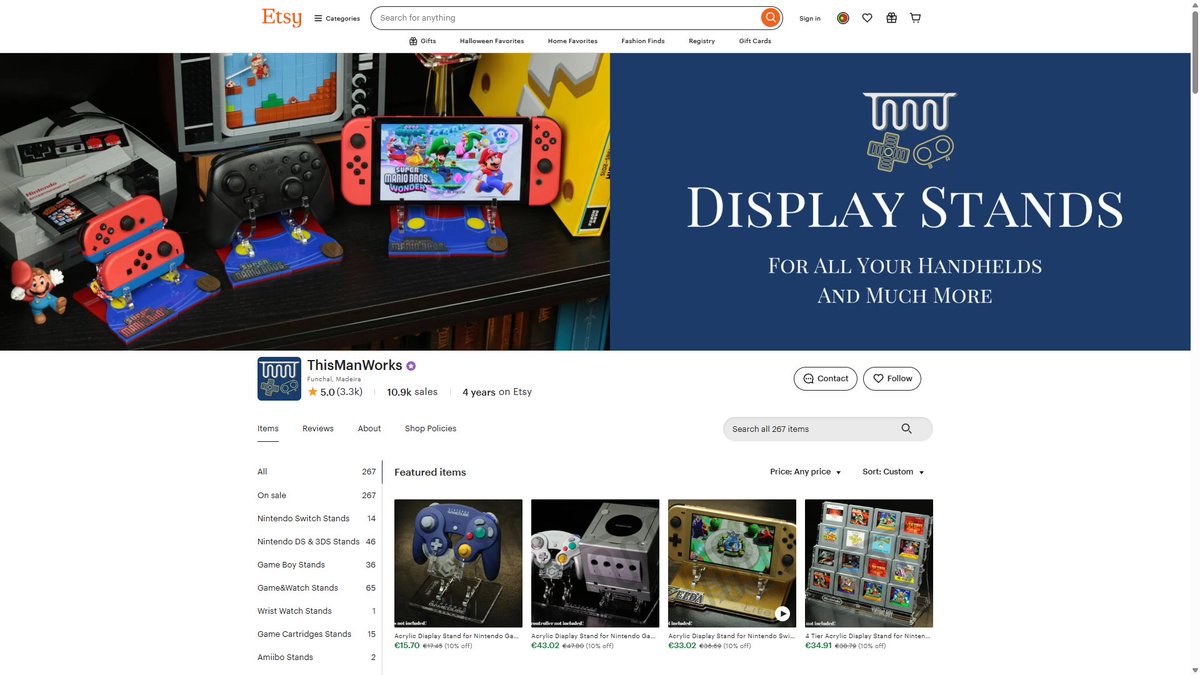Image resolution: width=1200 pixels, height=675 pixels.
Task: Open Registry navigation link
Action: tap(702, 41)
